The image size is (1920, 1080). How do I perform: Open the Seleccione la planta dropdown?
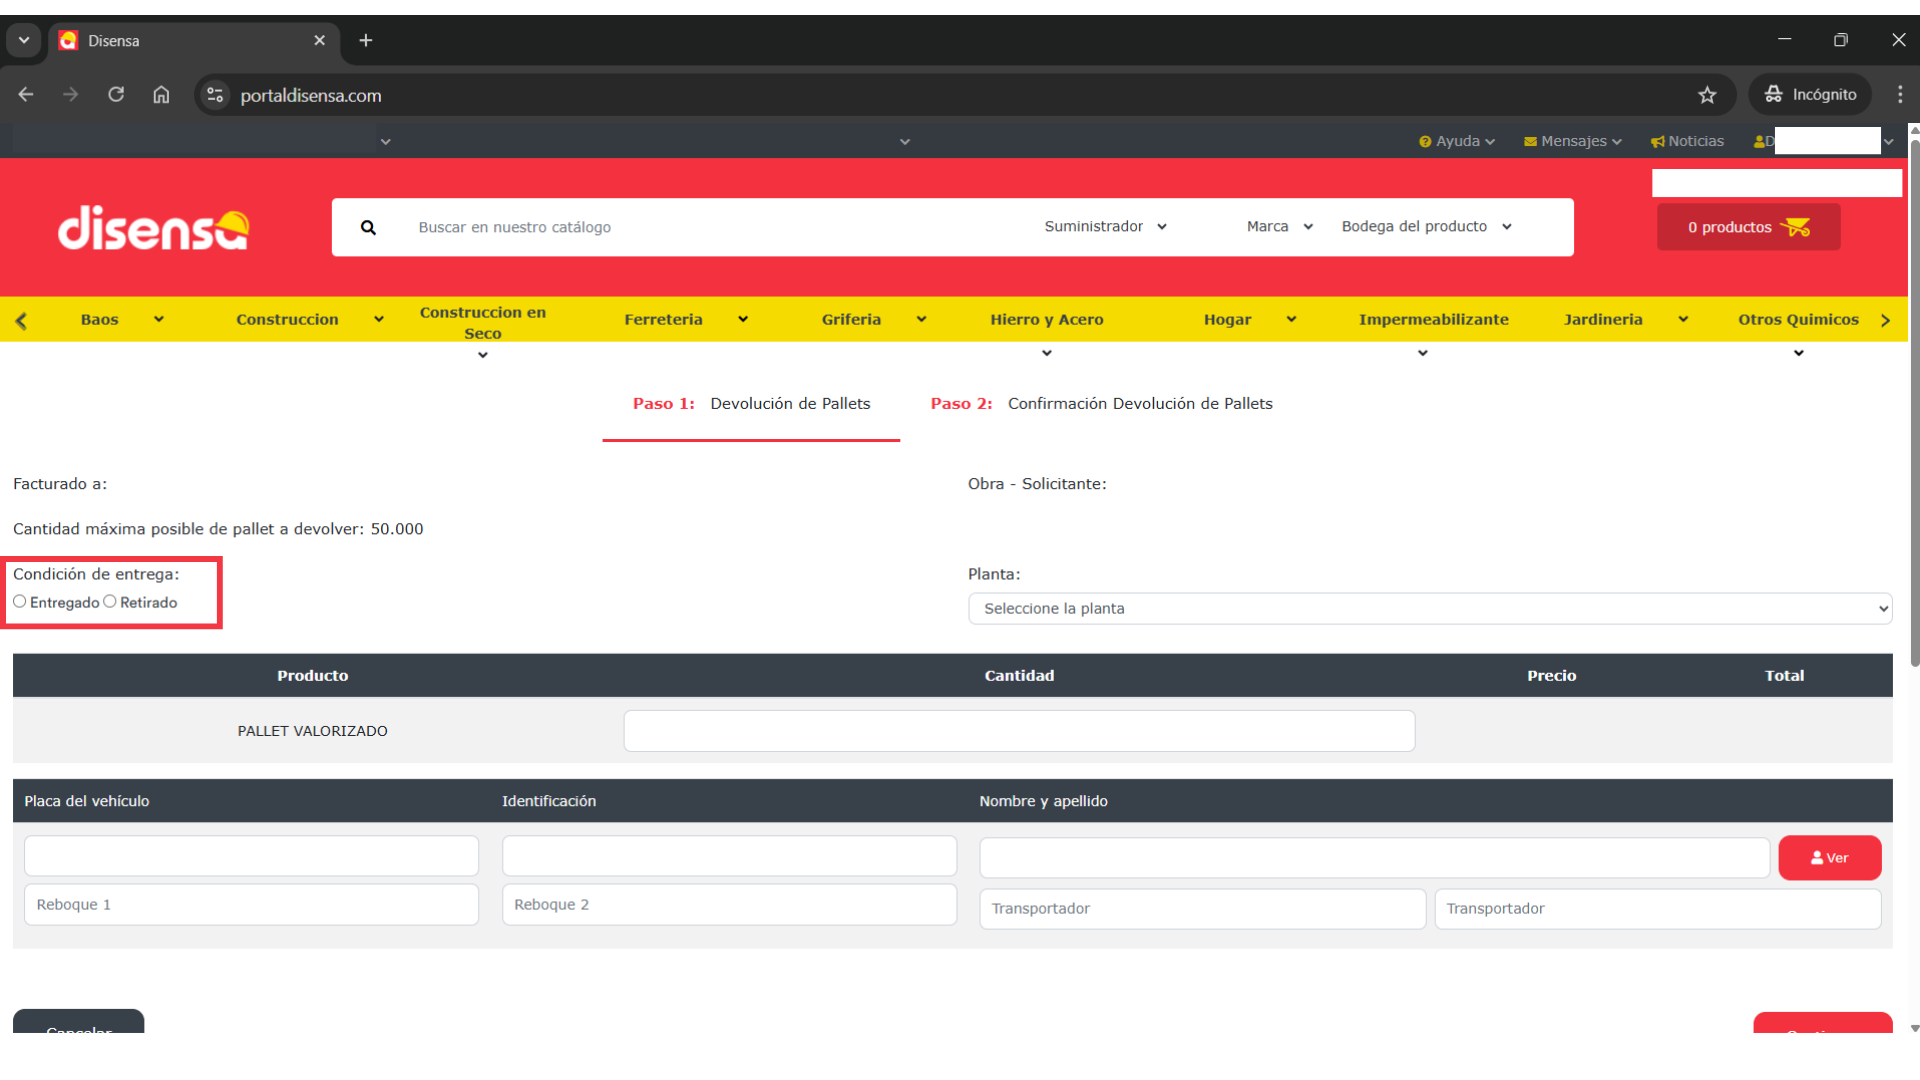(1429, 609)
